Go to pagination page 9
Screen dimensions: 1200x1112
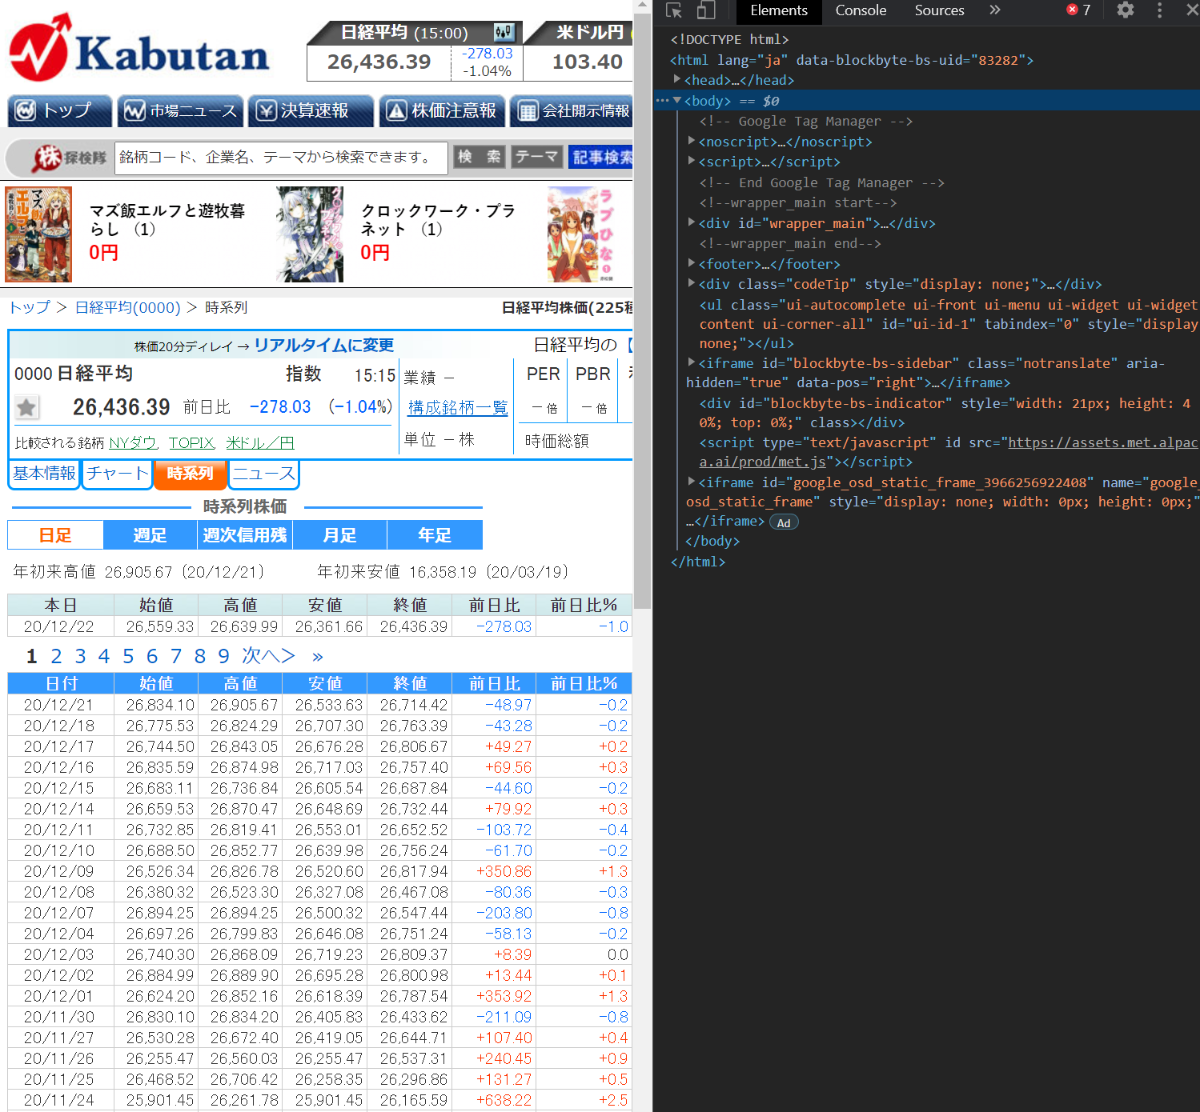tap(224, 656)
